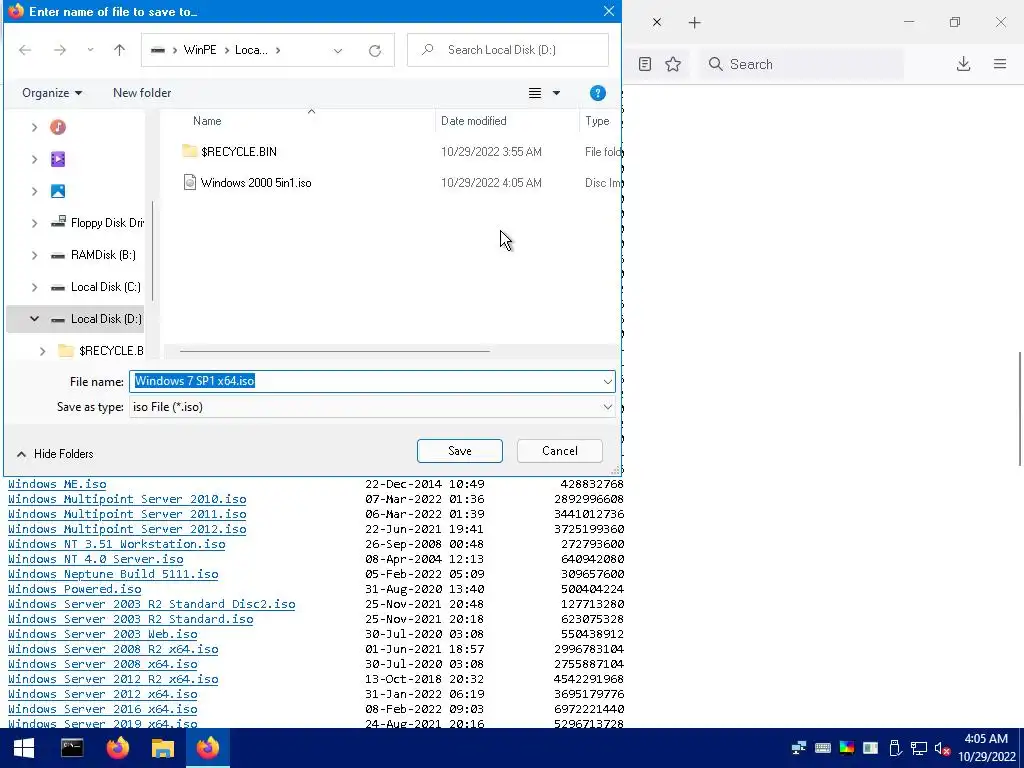This screenshot has height=768, width=1024.
Task: Go up one folder level
Action: [x=120, y=50]
